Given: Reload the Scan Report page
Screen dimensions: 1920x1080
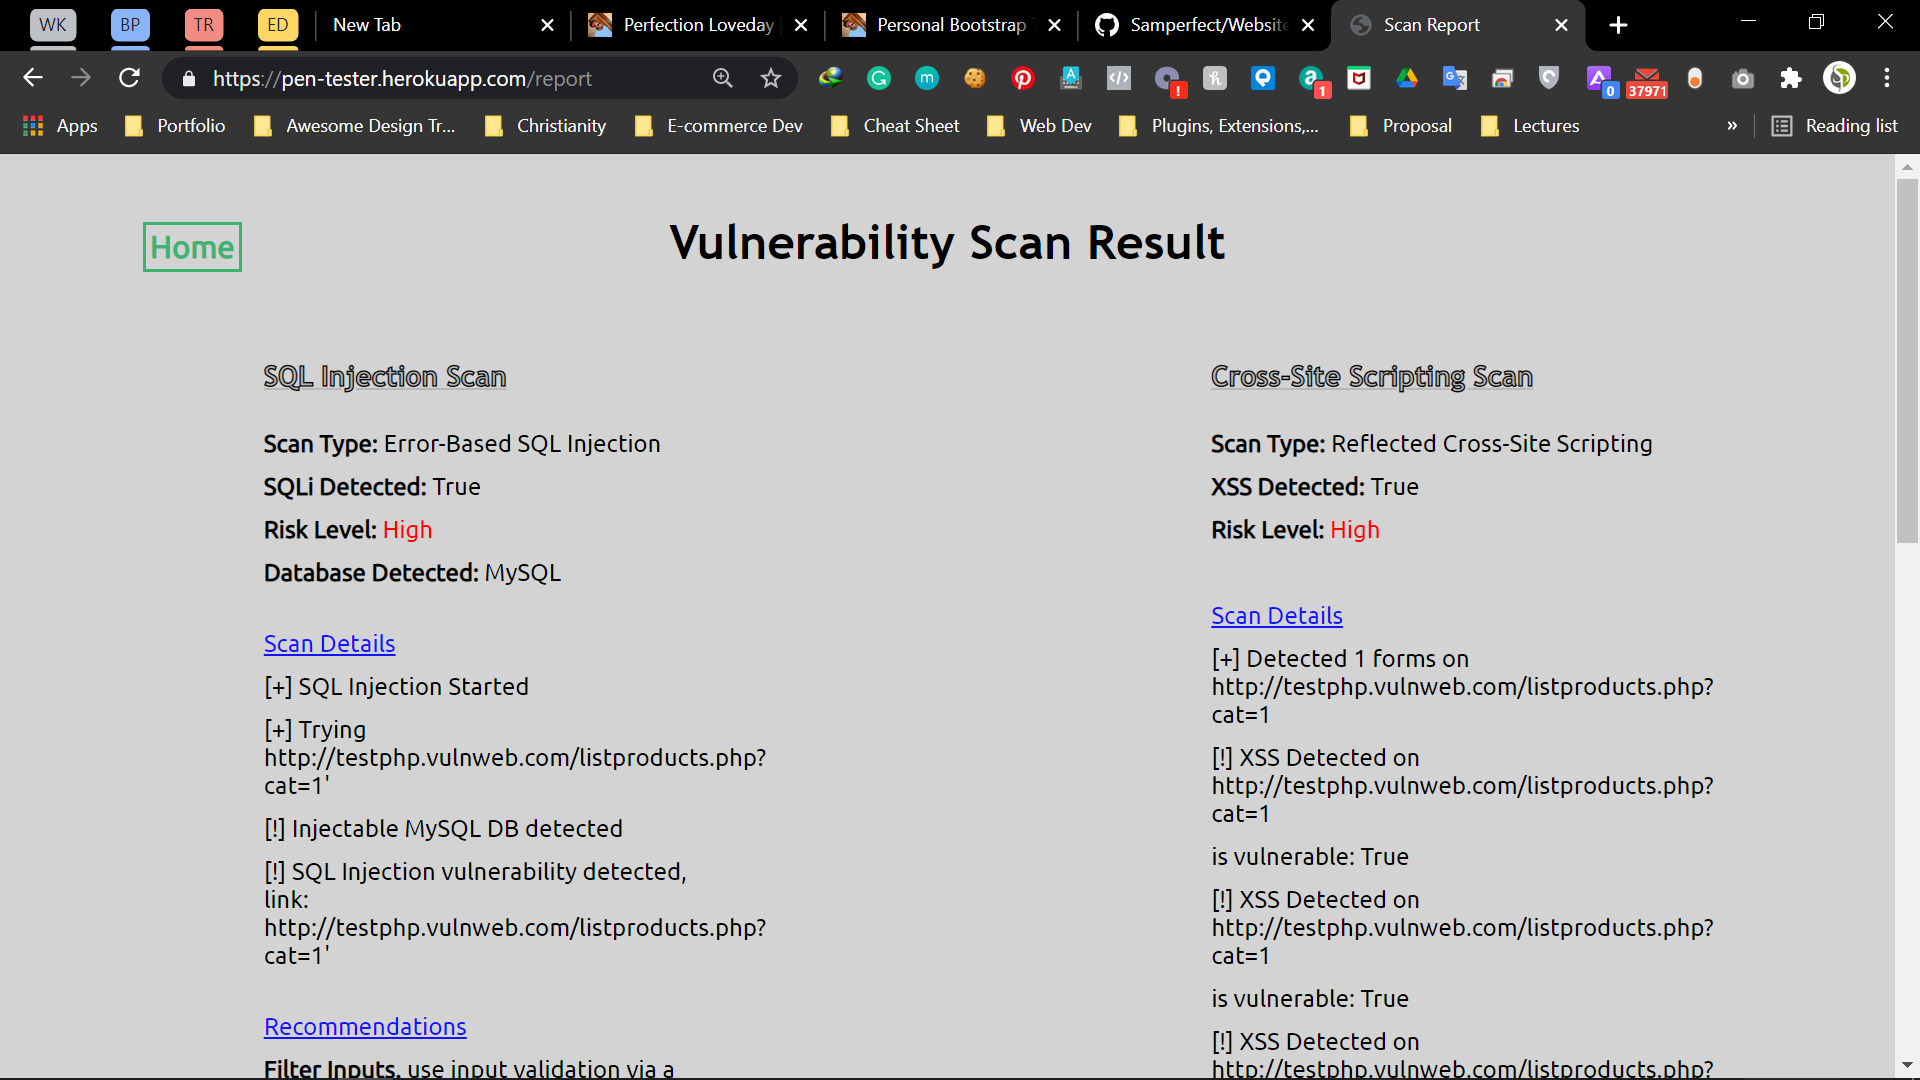Looking at the screenshot, I should tap(129, 78).
